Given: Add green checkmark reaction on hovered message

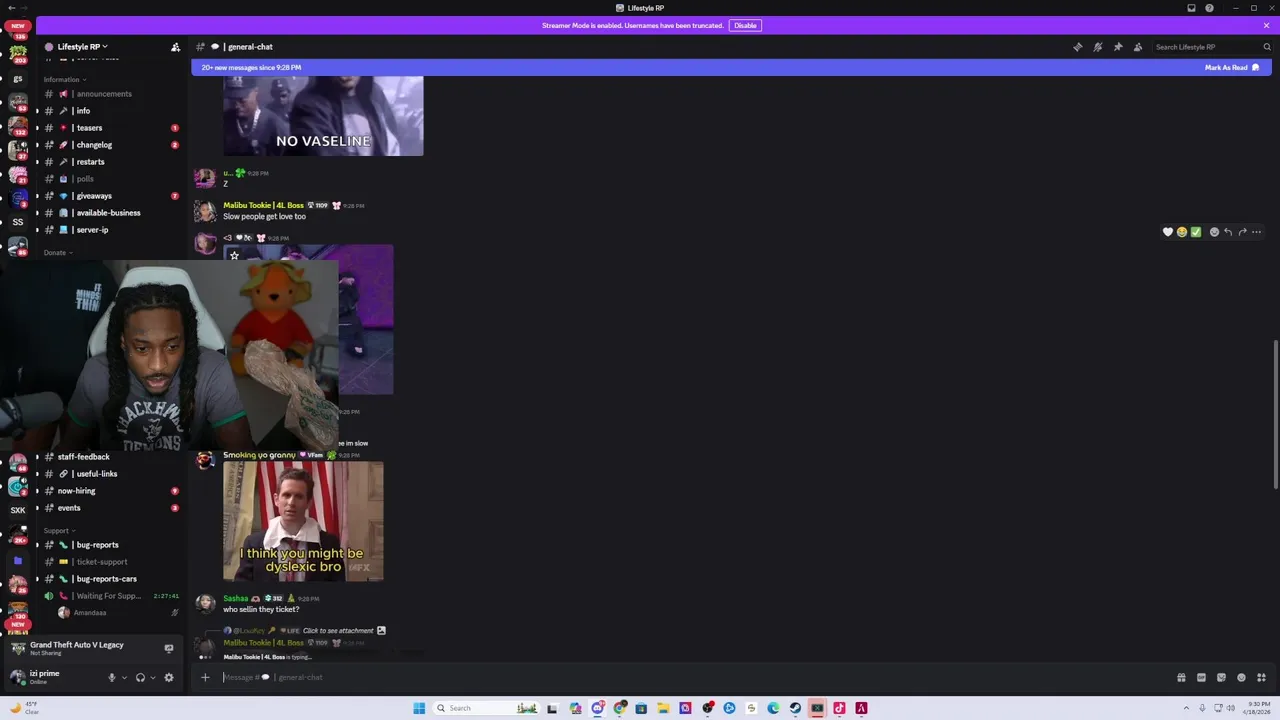Looking at the screenshot, I should tap(1195, 232).
